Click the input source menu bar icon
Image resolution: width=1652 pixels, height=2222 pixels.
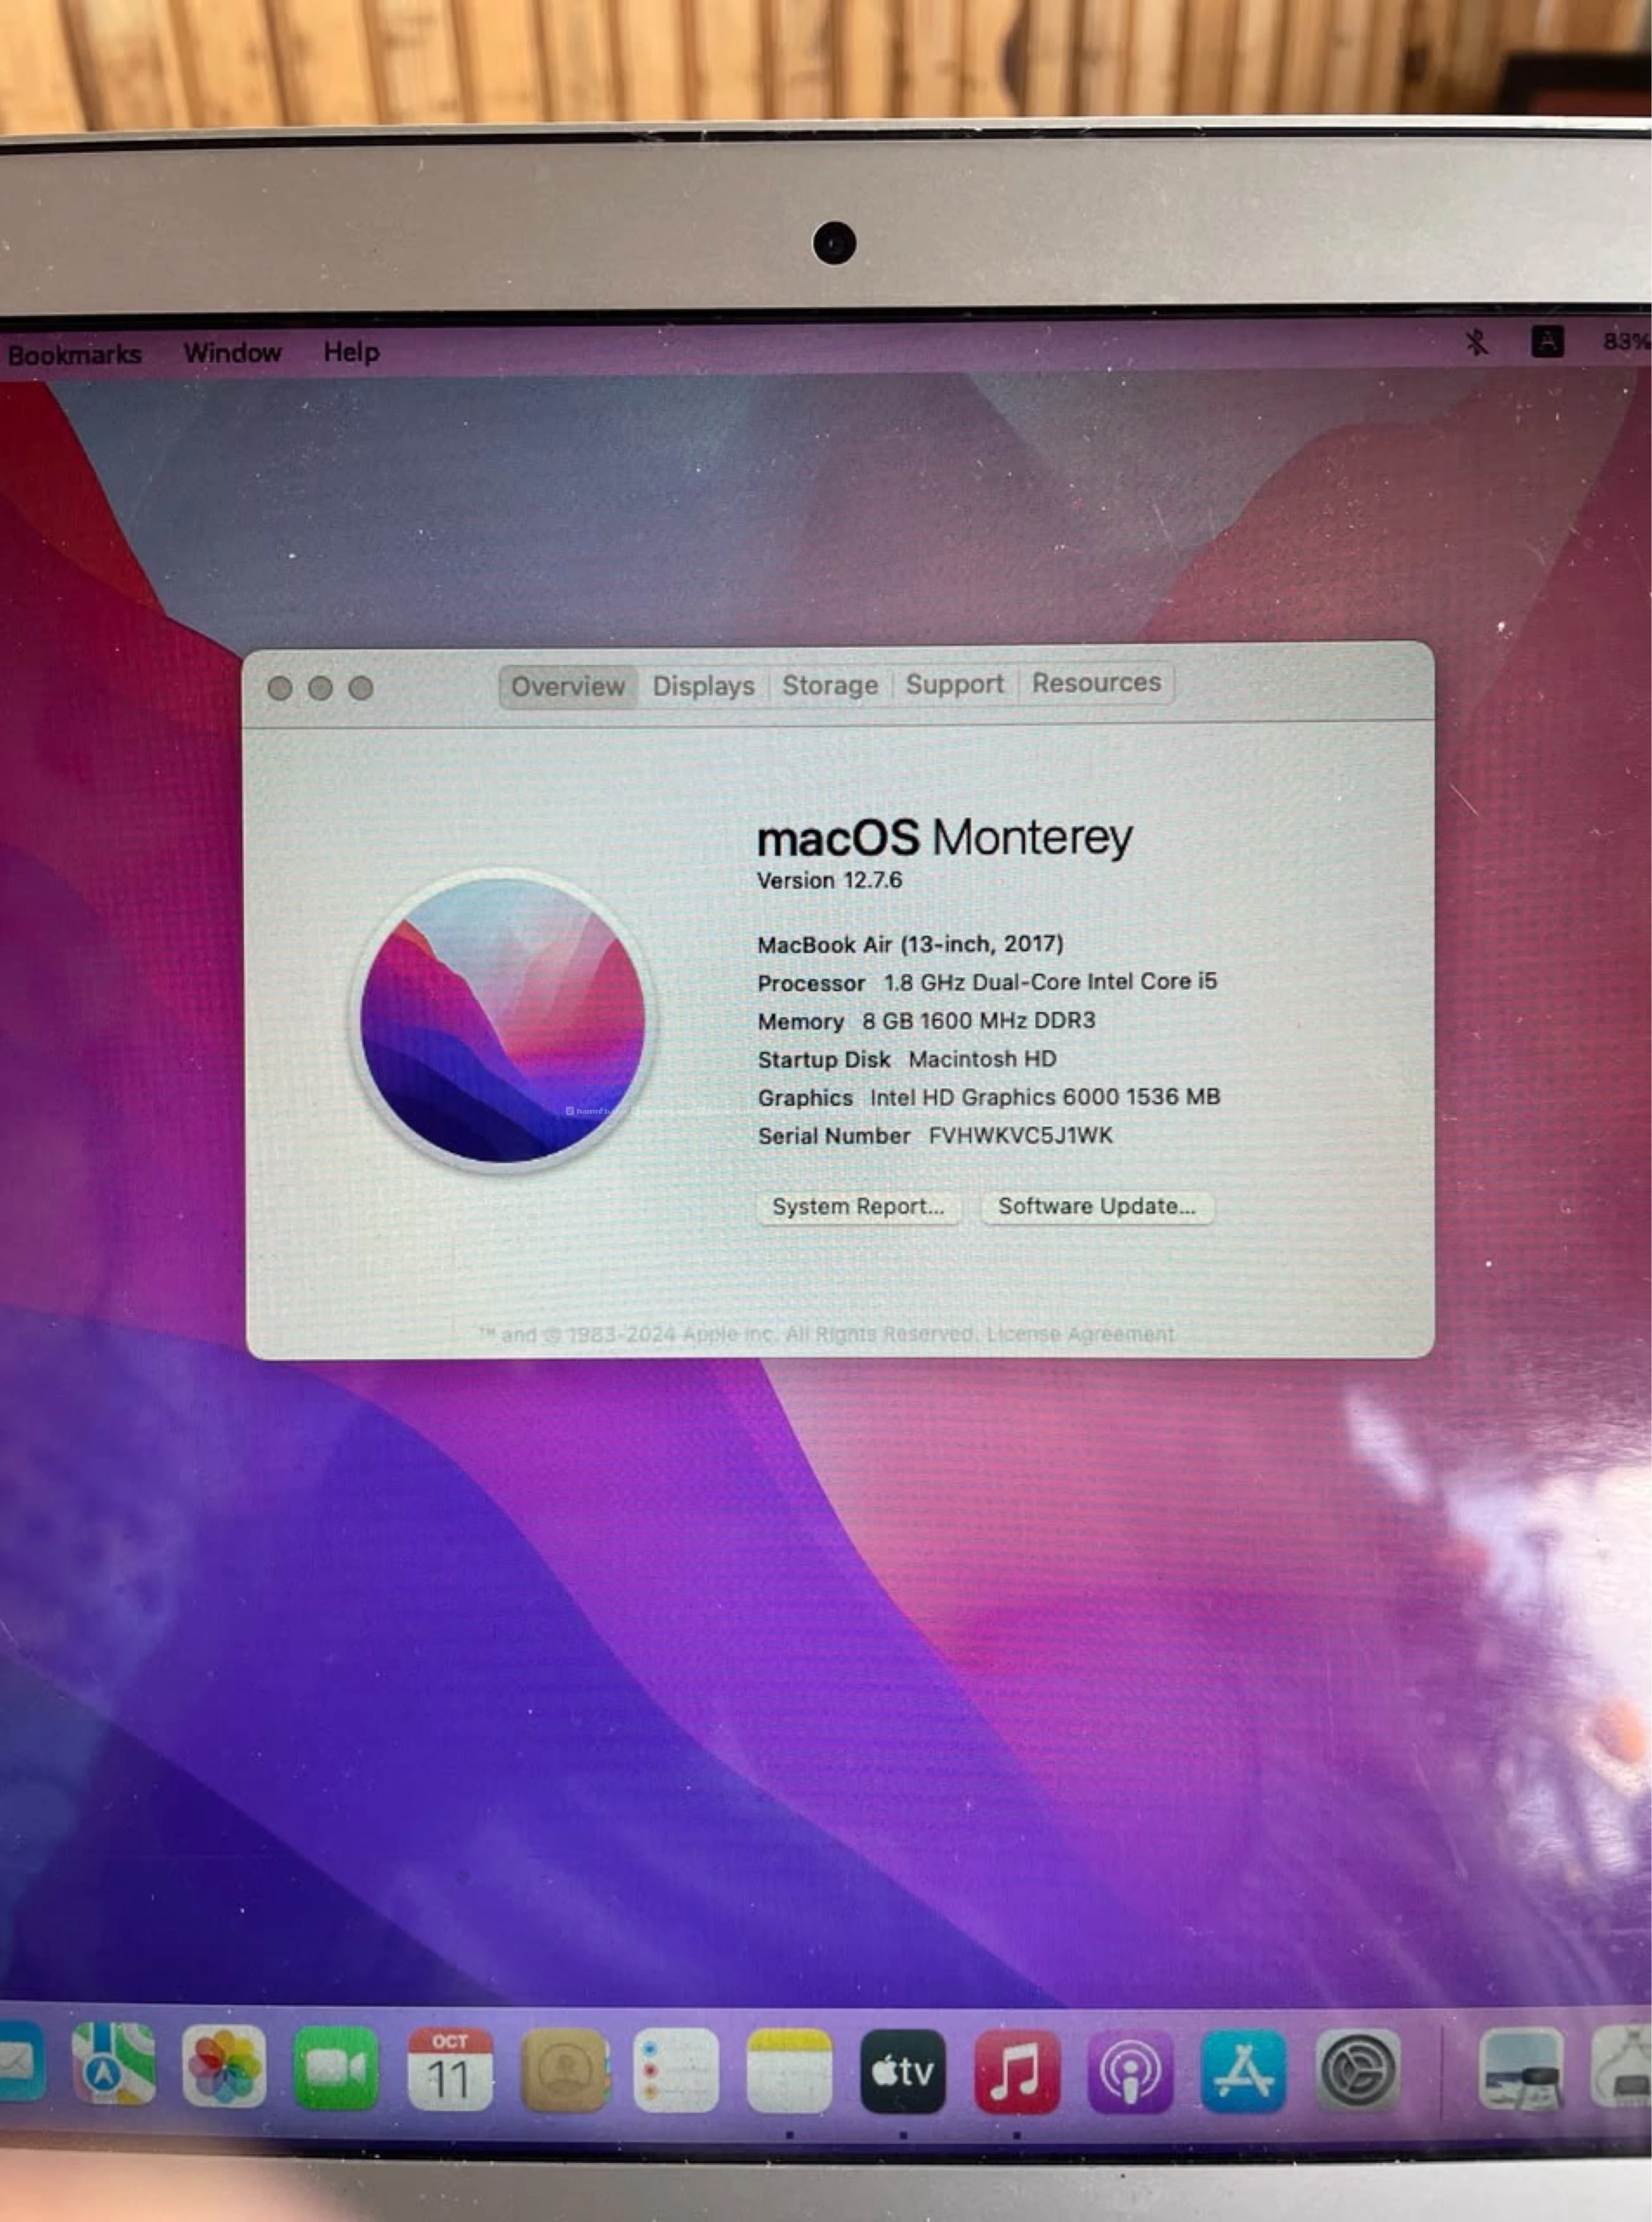coord(1547,342)
